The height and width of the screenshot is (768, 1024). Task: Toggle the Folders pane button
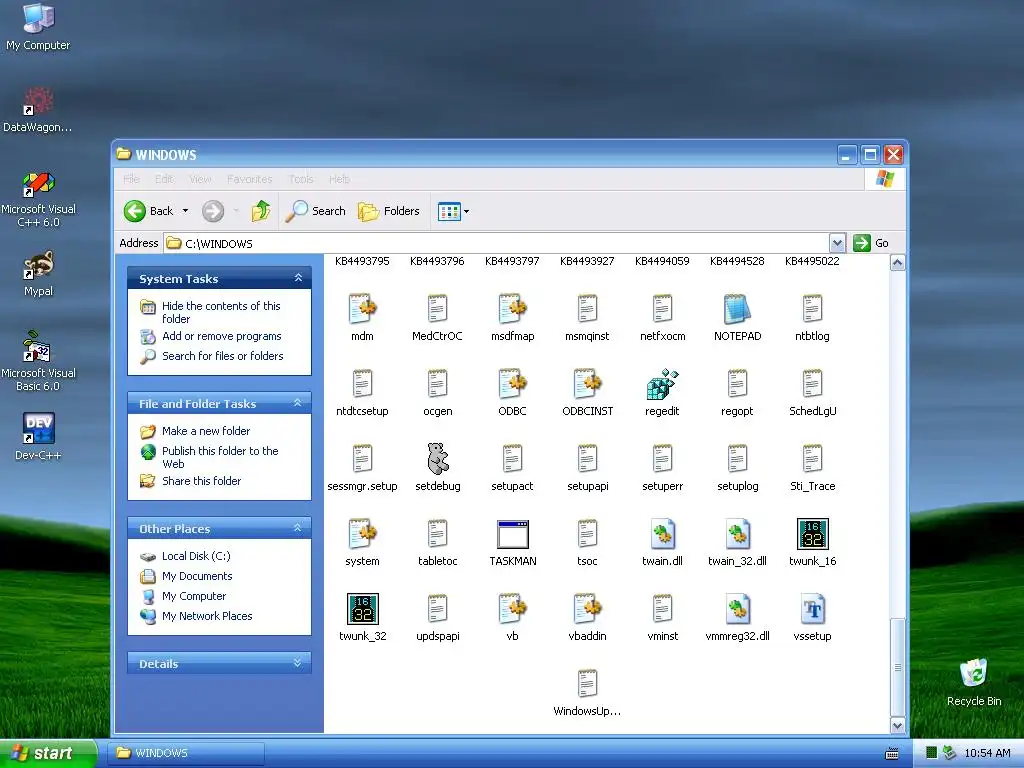389,211
